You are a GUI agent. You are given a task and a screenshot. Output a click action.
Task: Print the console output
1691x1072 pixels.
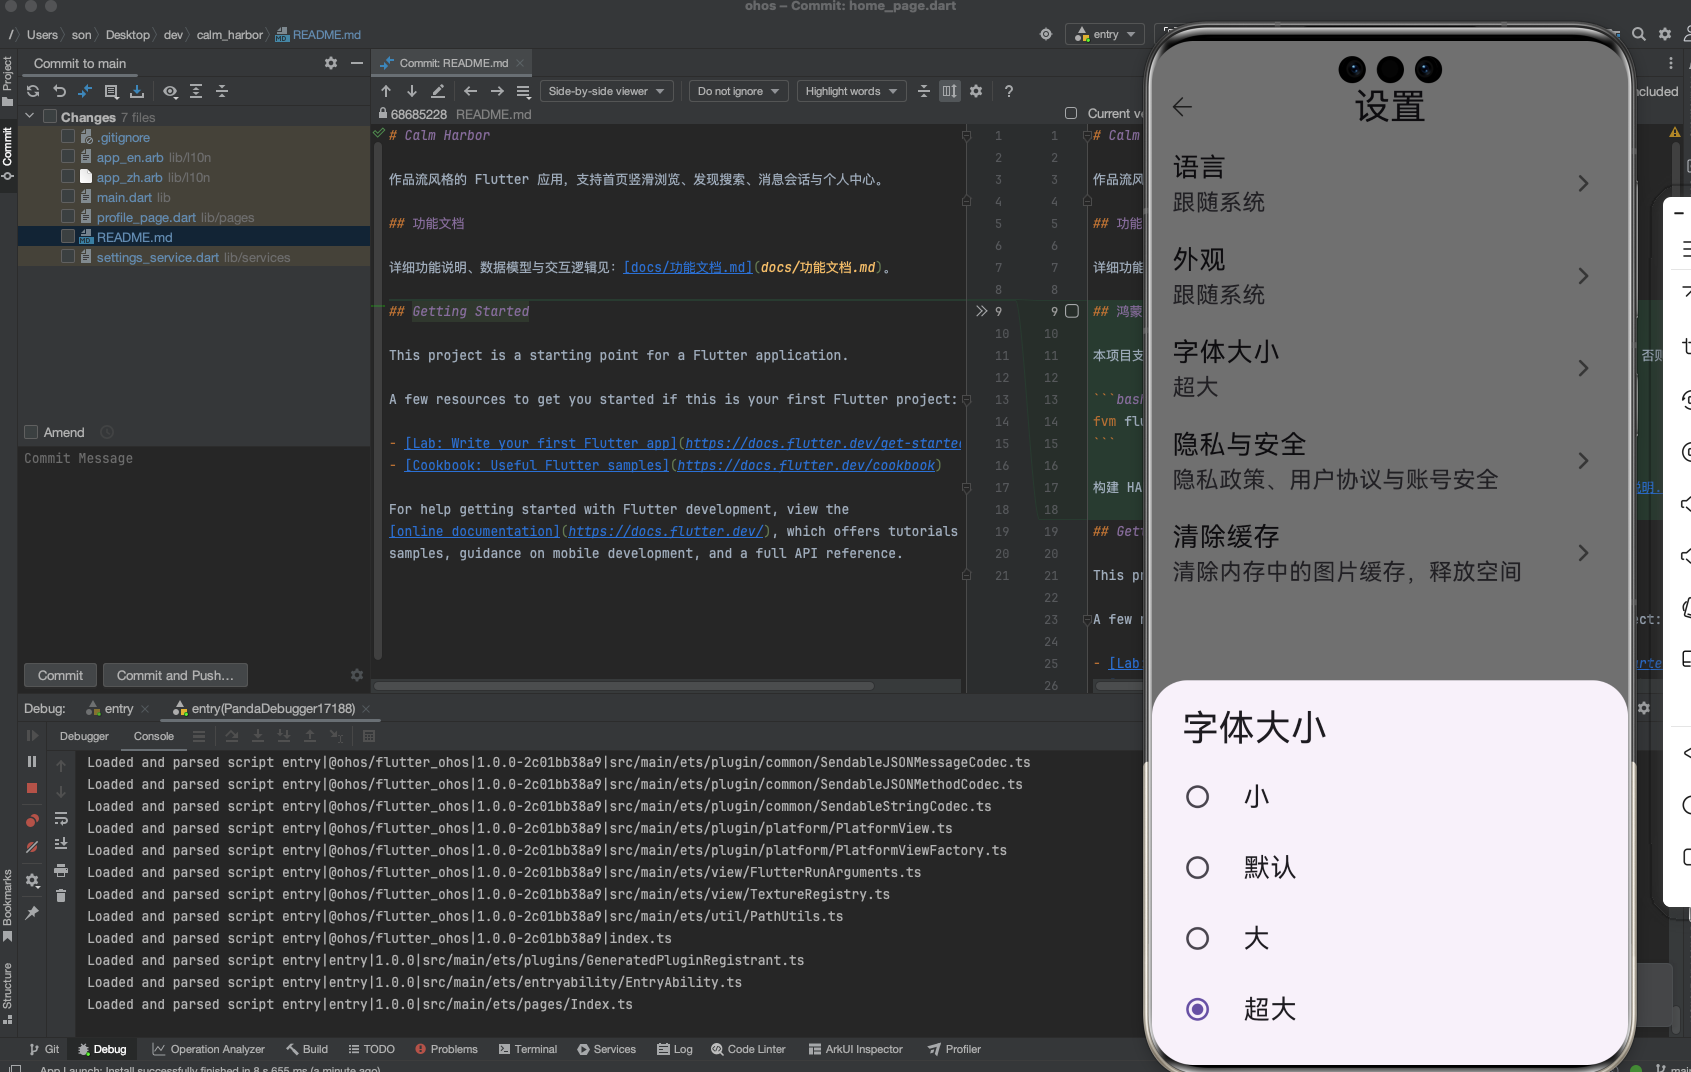61,870
